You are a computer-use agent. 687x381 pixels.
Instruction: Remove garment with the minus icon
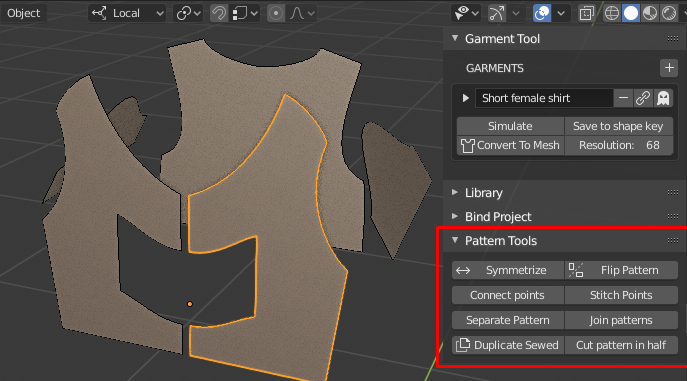[x=623, y=98]
